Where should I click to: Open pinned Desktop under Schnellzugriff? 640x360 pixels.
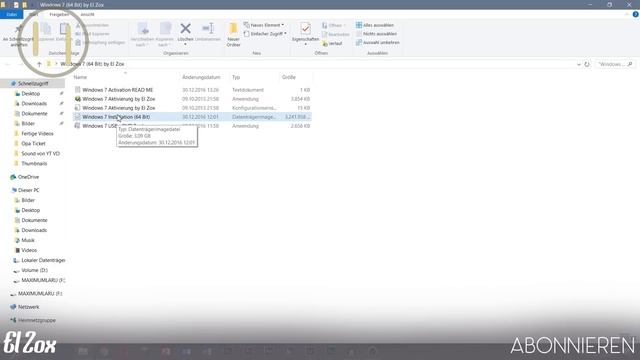point(31,93)
